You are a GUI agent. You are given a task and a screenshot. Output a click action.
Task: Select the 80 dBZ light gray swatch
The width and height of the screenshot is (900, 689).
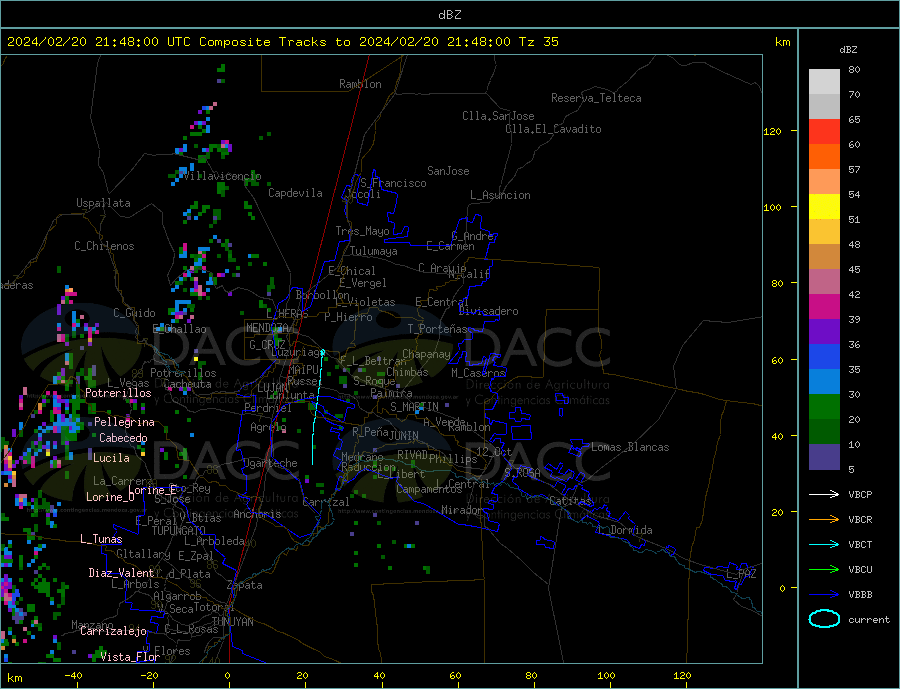coord(824,82)
